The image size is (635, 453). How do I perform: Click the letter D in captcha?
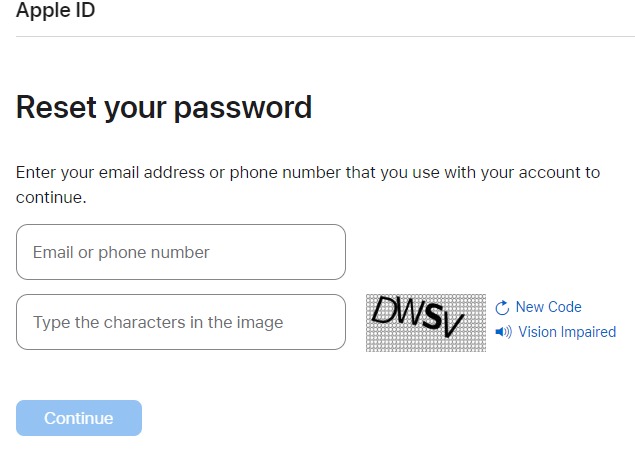pyautogui.click(x=385, y=310)
